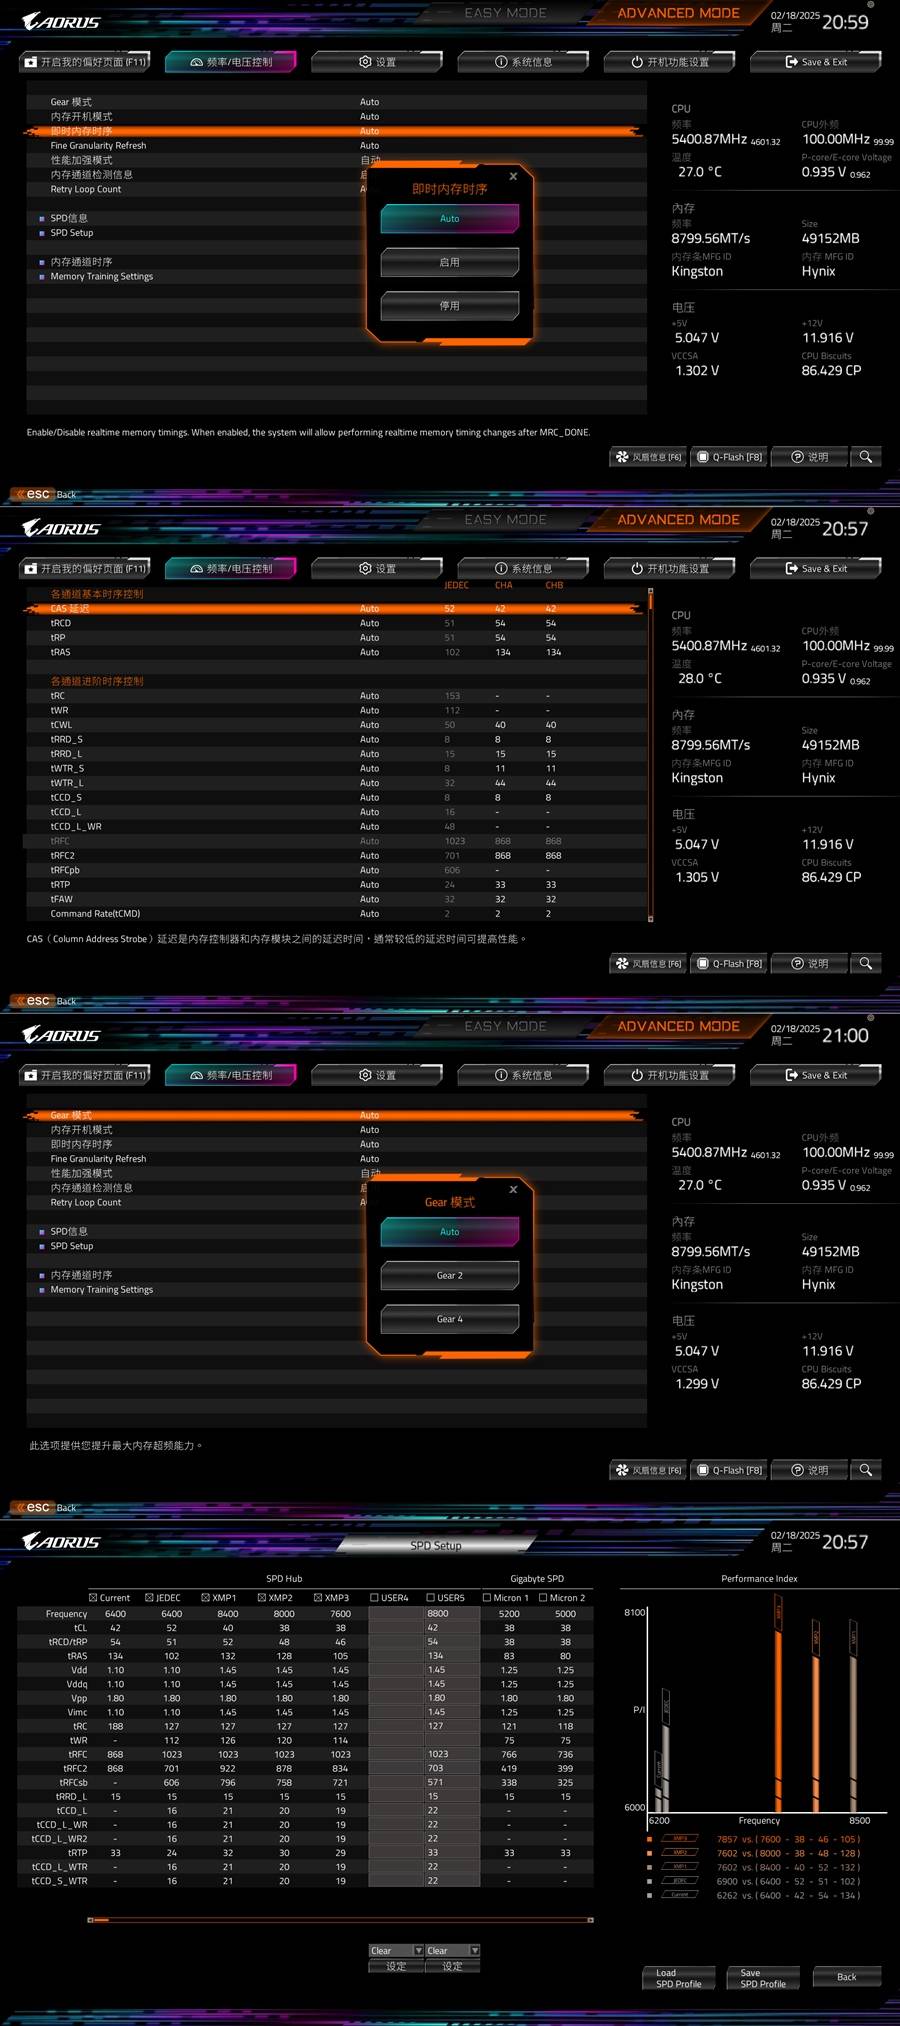The image size is (900, 2026).
Task: Click the search magnifier icon beside the 即时内存时序 popup screen
Action: [x=865, y=457]
